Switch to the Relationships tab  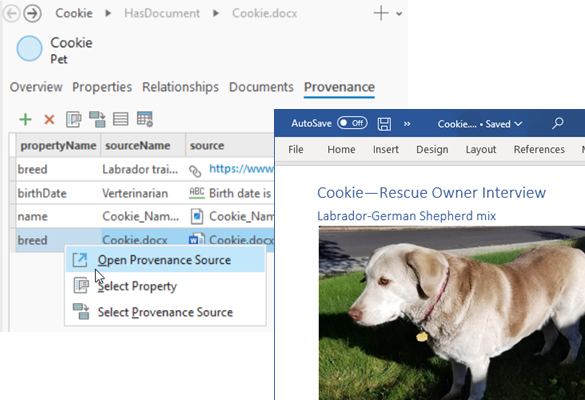coord(180,87)
